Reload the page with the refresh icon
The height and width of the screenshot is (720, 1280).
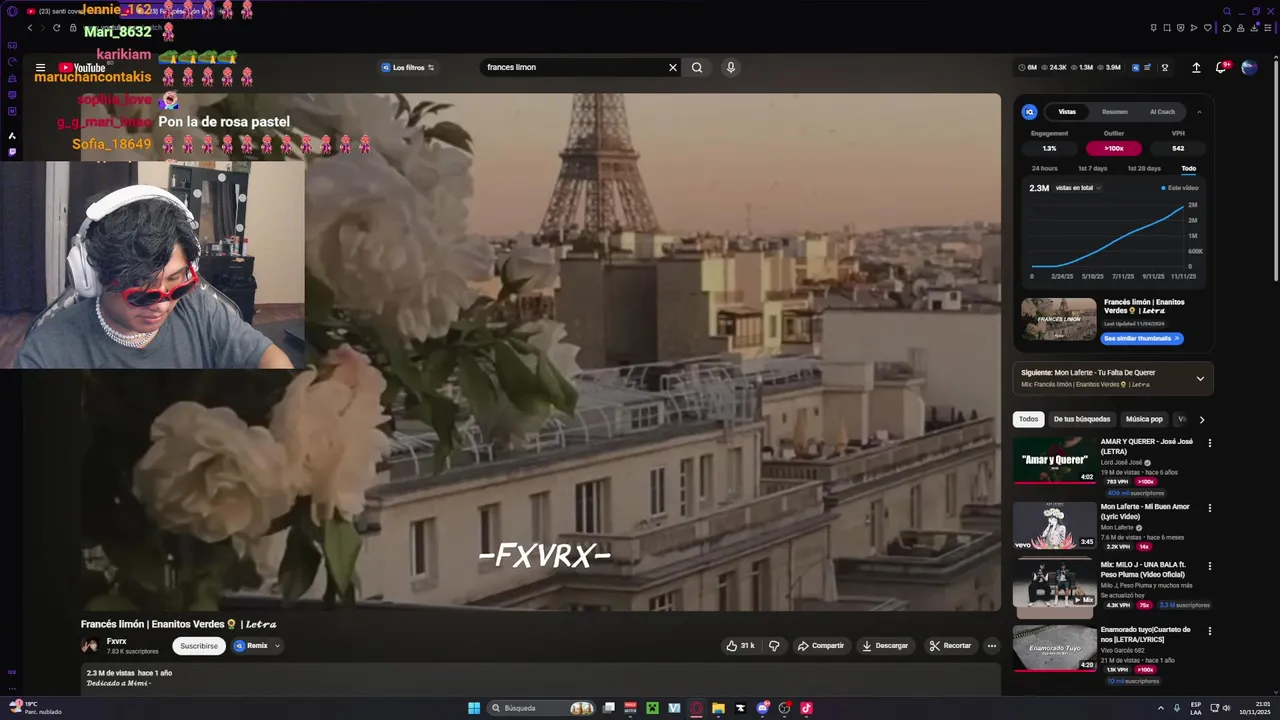(56, 28)
